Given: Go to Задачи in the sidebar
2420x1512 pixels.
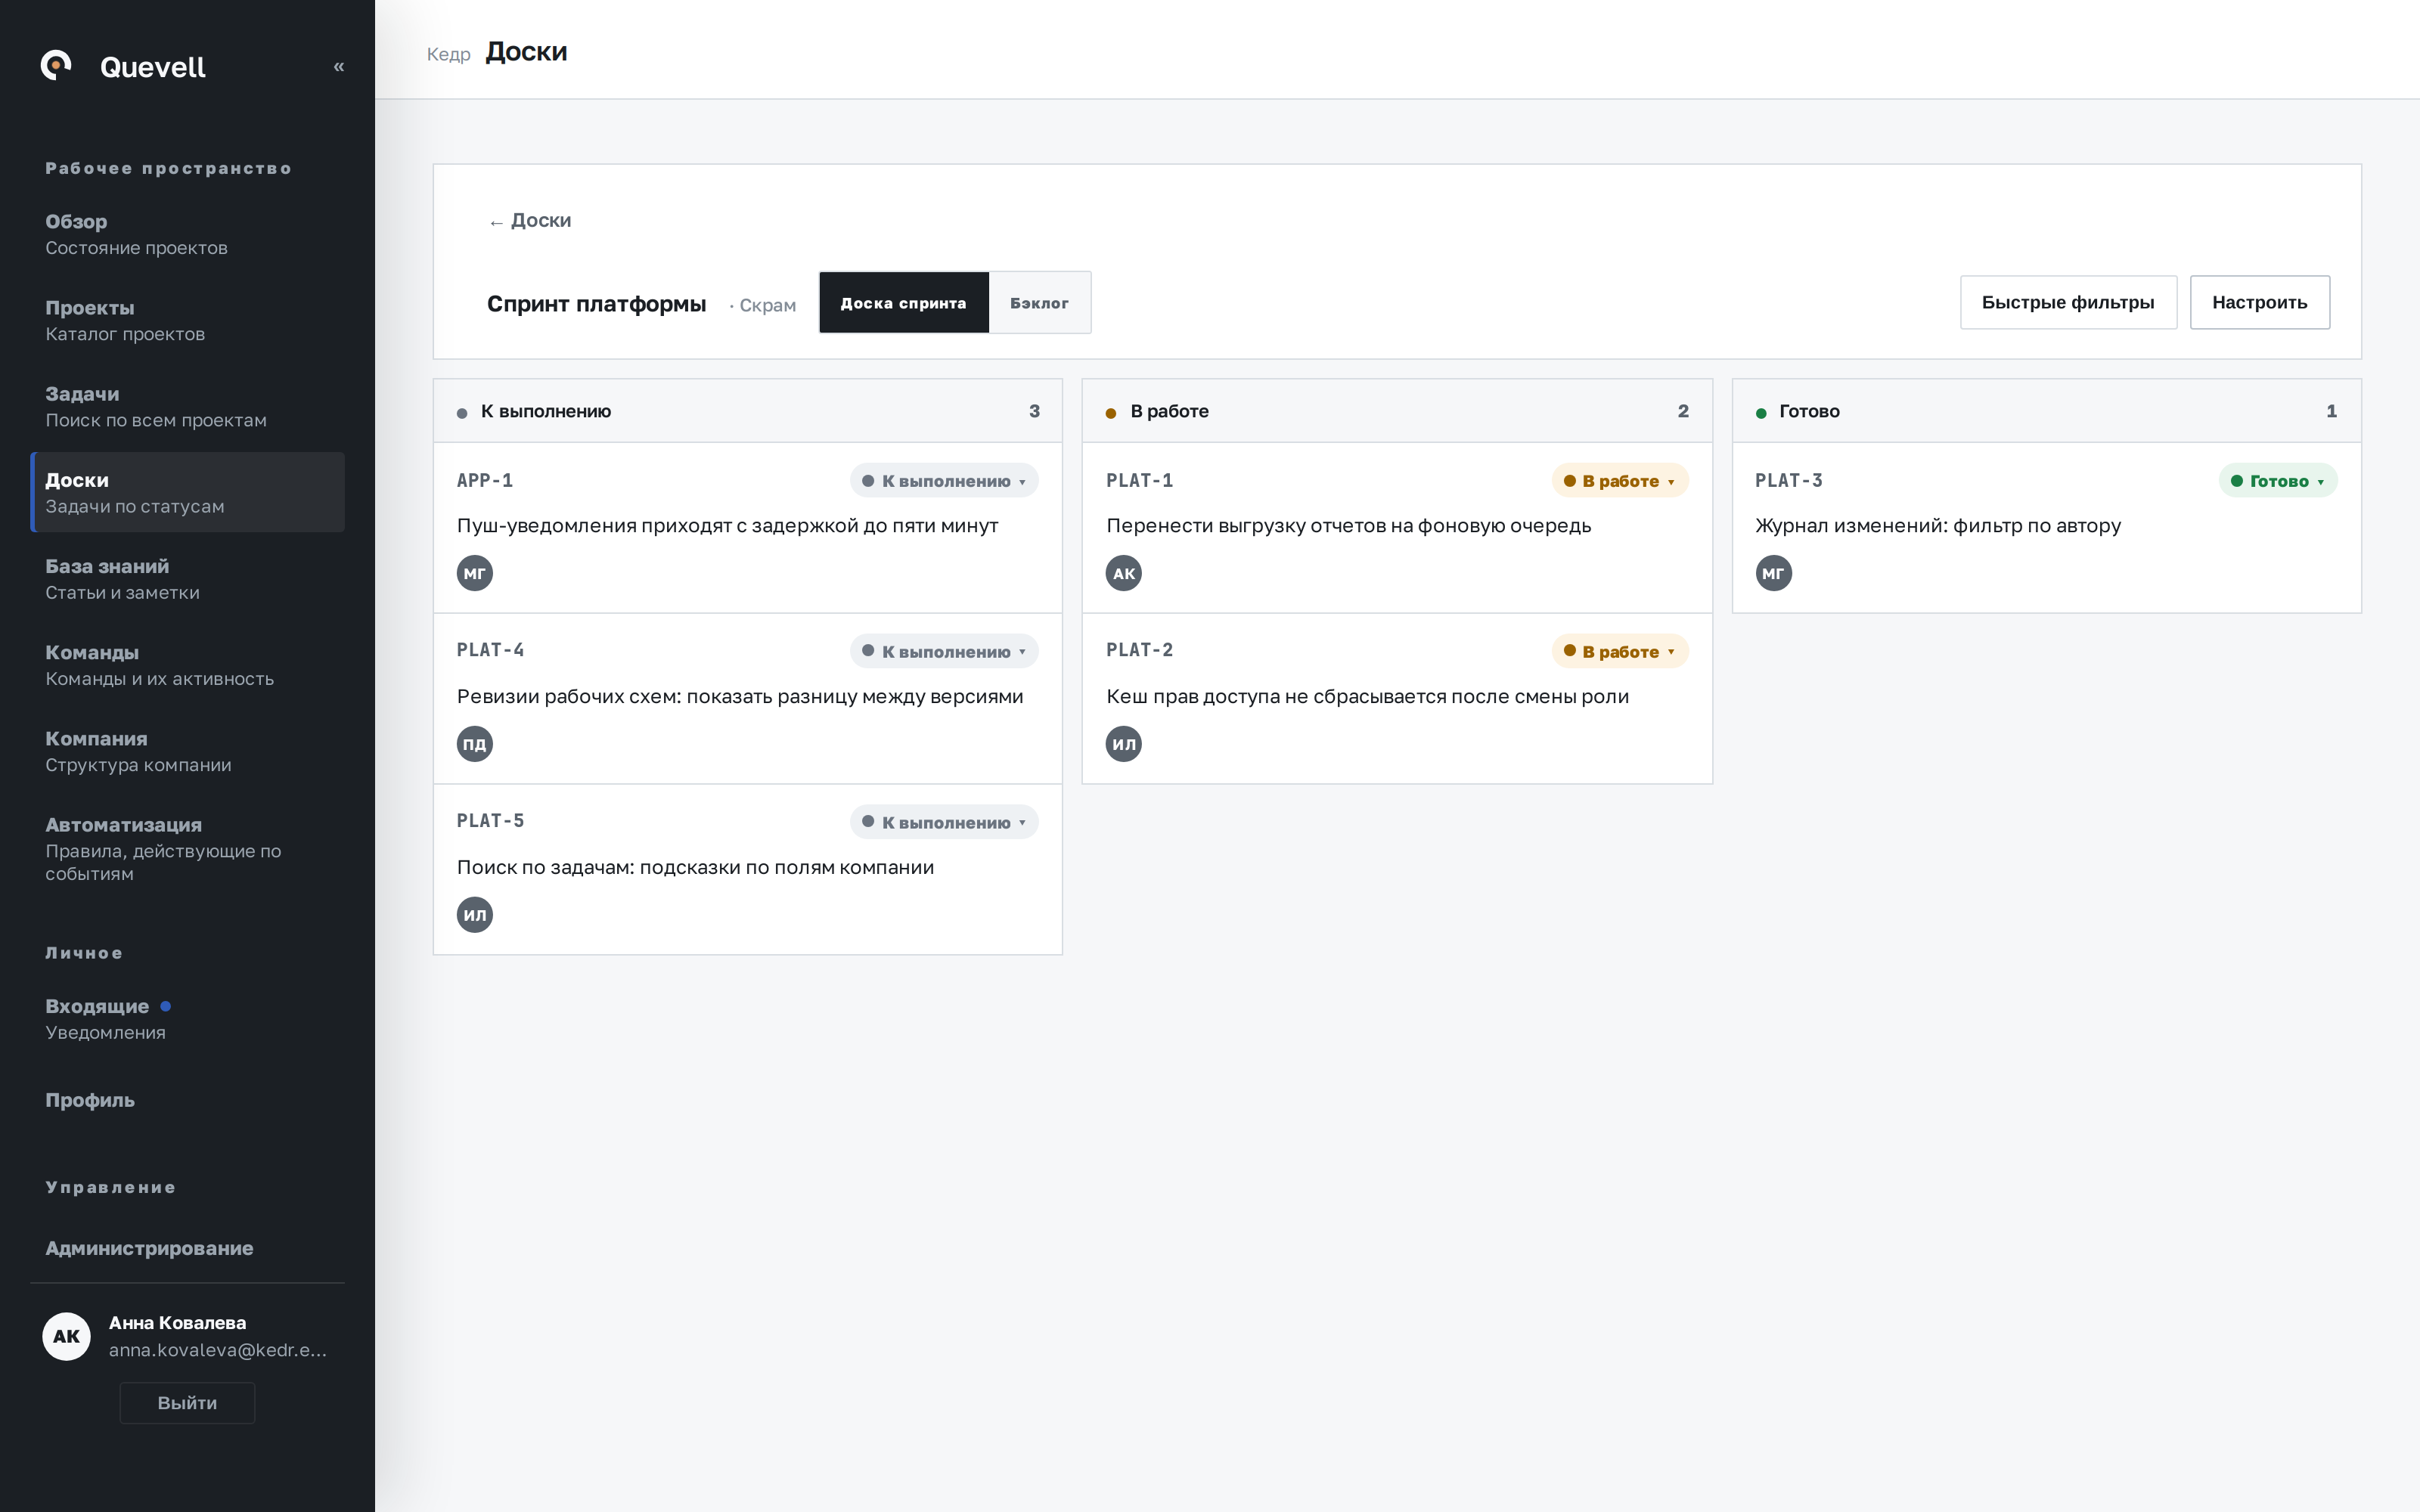Looking at the screenshot, I should (x=187, y=406).
